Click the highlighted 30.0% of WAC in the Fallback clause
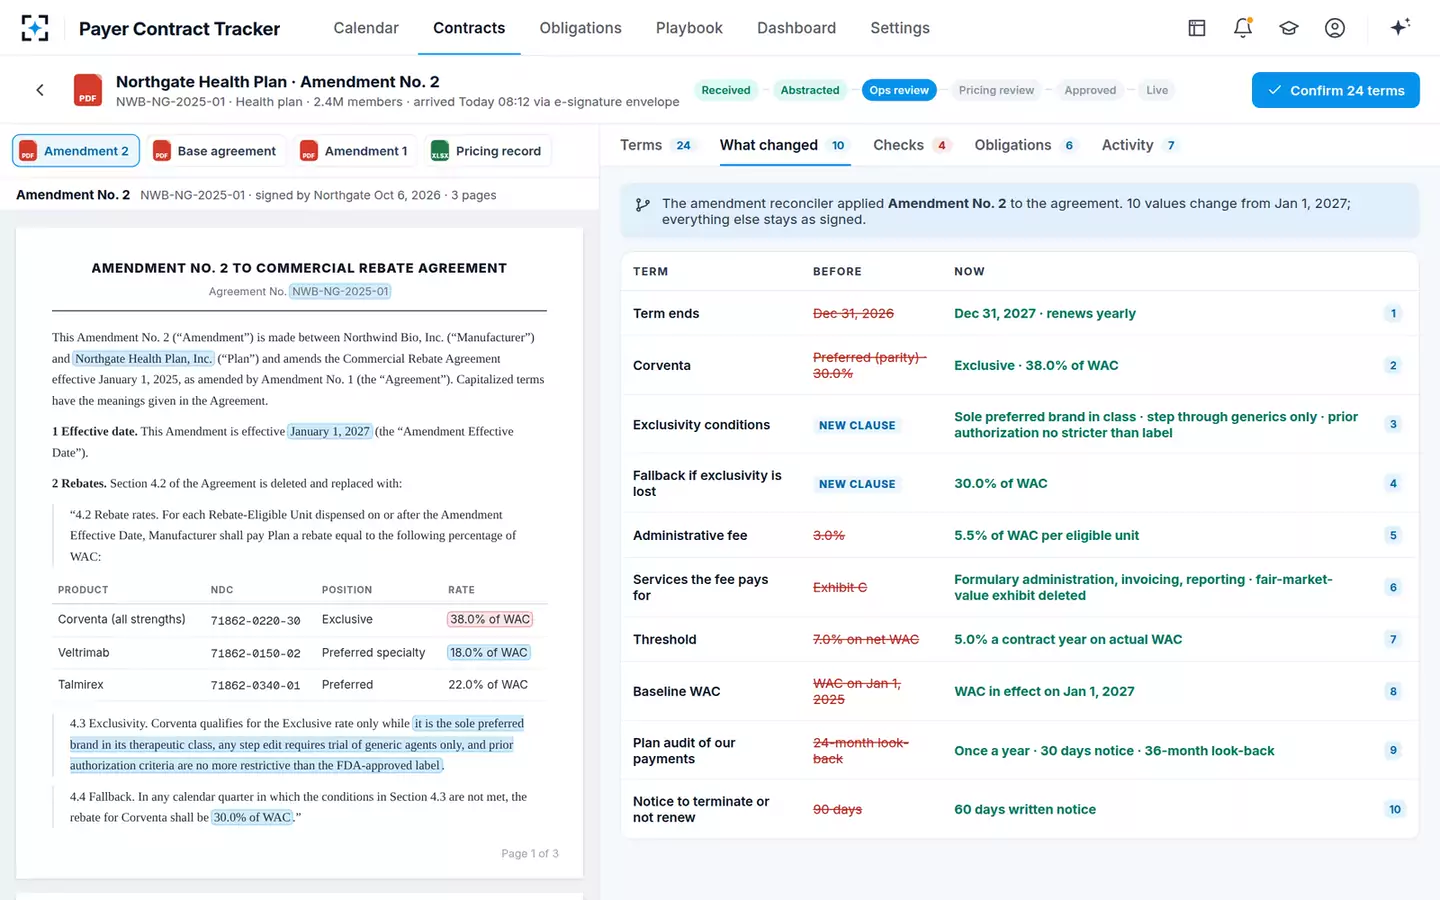 [252, 817]
